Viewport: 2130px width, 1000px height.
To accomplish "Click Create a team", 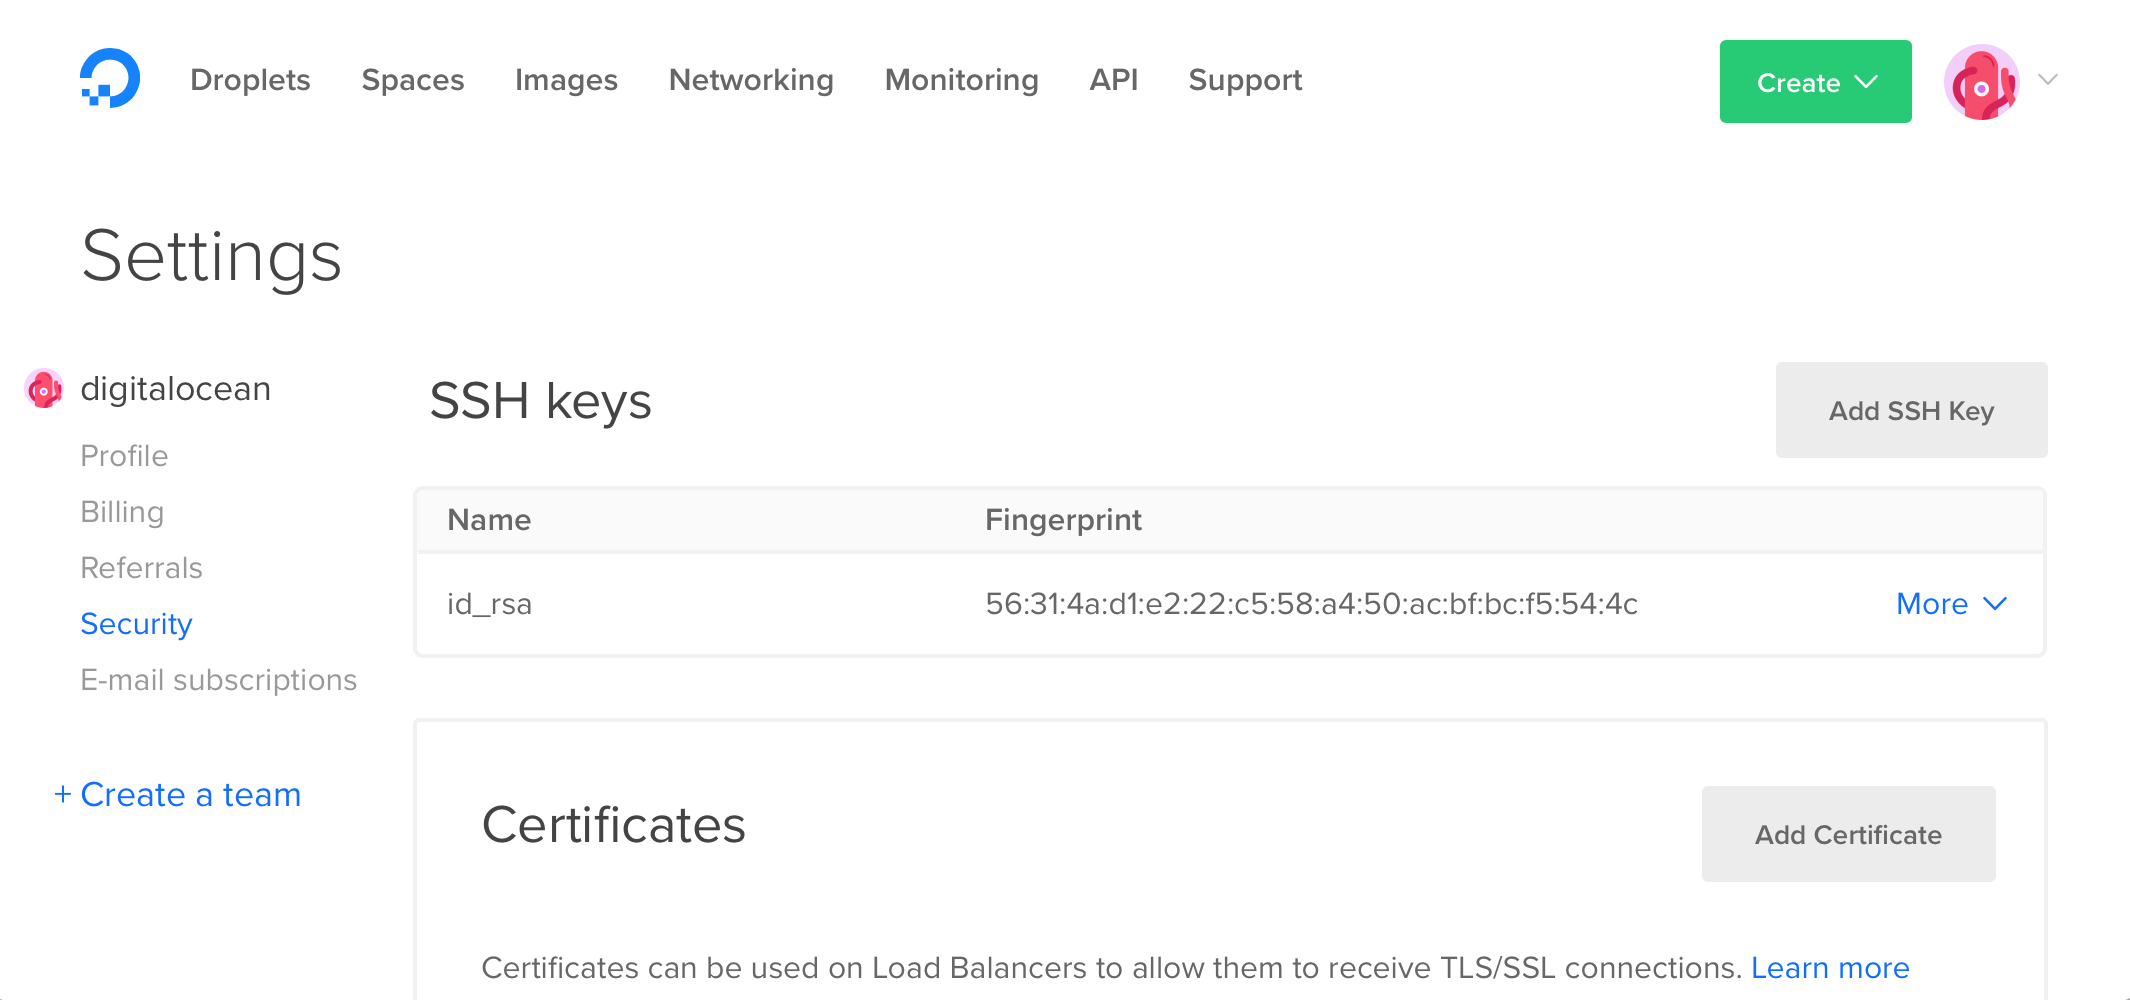I will click(x=176, y=794).
